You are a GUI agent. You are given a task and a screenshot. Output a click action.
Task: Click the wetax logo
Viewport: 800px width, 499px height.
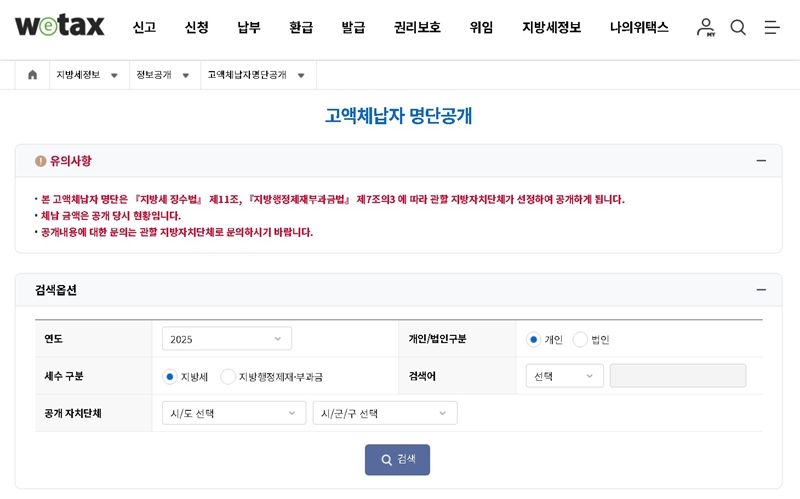pos(59,26)
